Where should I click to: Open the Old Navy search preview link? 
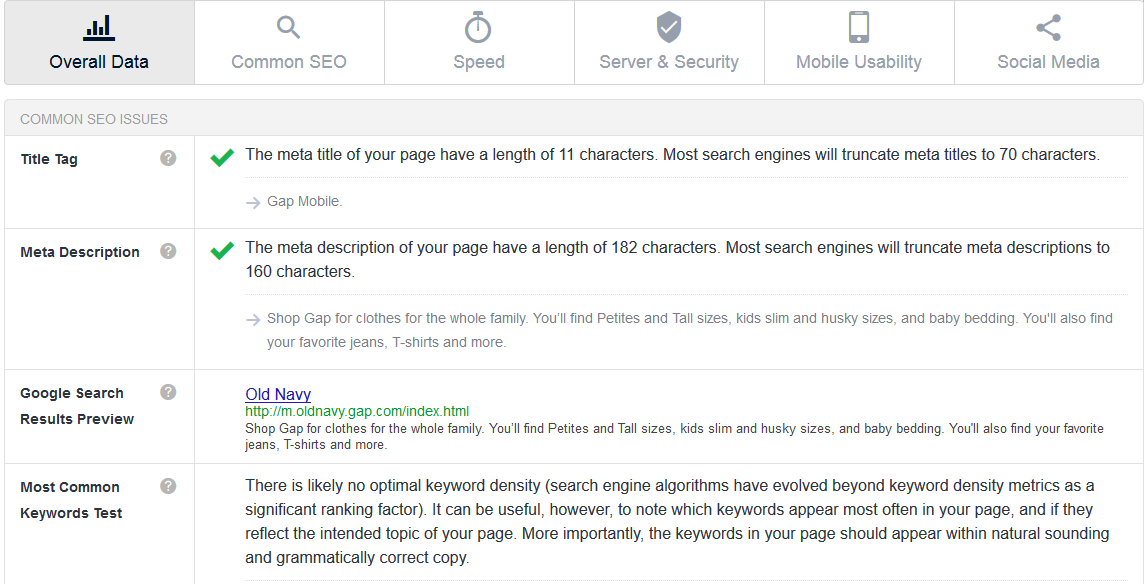click(x=278, y=394)
